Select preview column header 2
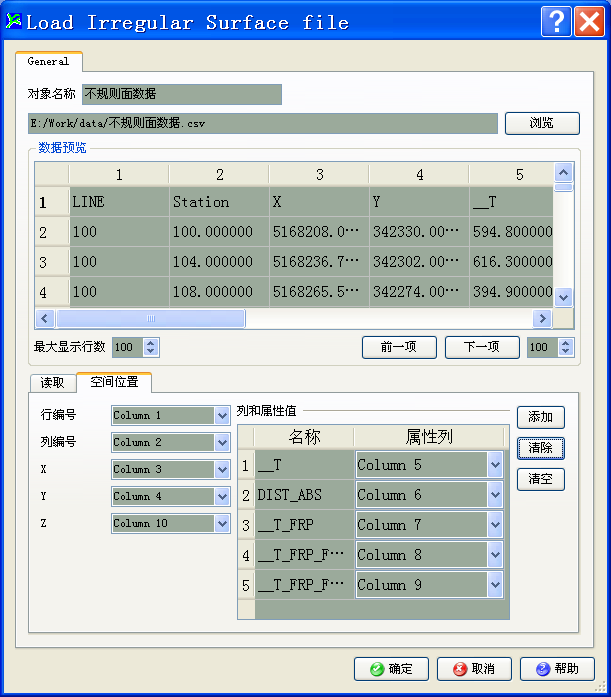 coord(220,174)
